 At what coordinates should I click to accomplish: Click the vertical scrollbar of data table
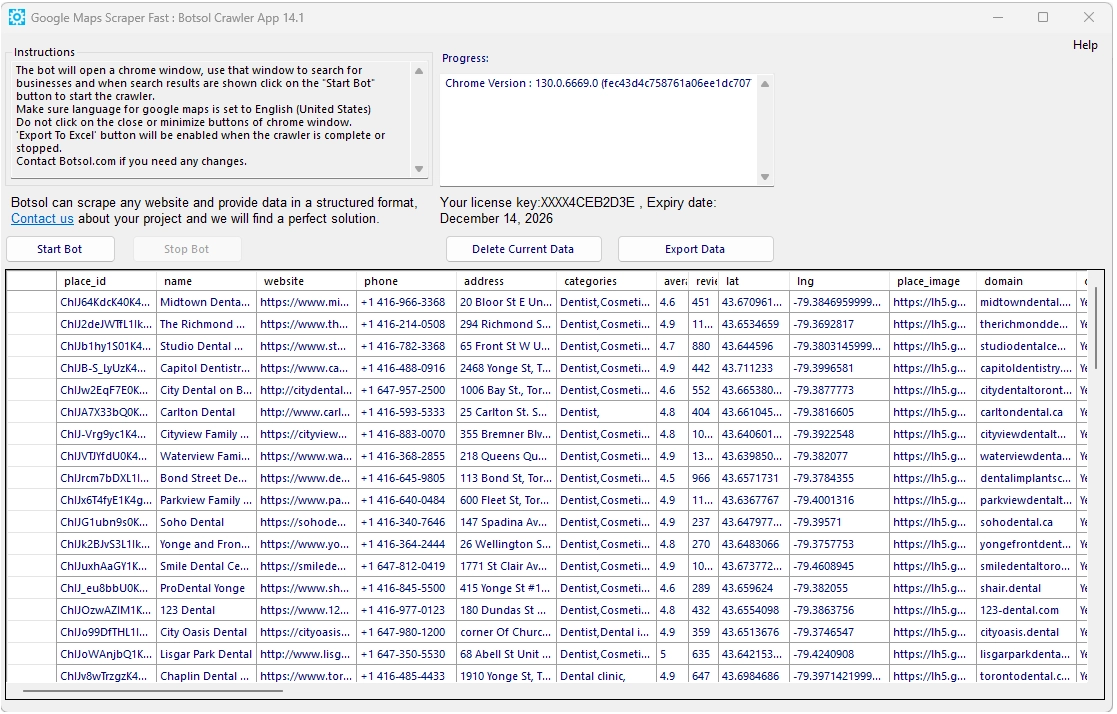[1097, 330]
